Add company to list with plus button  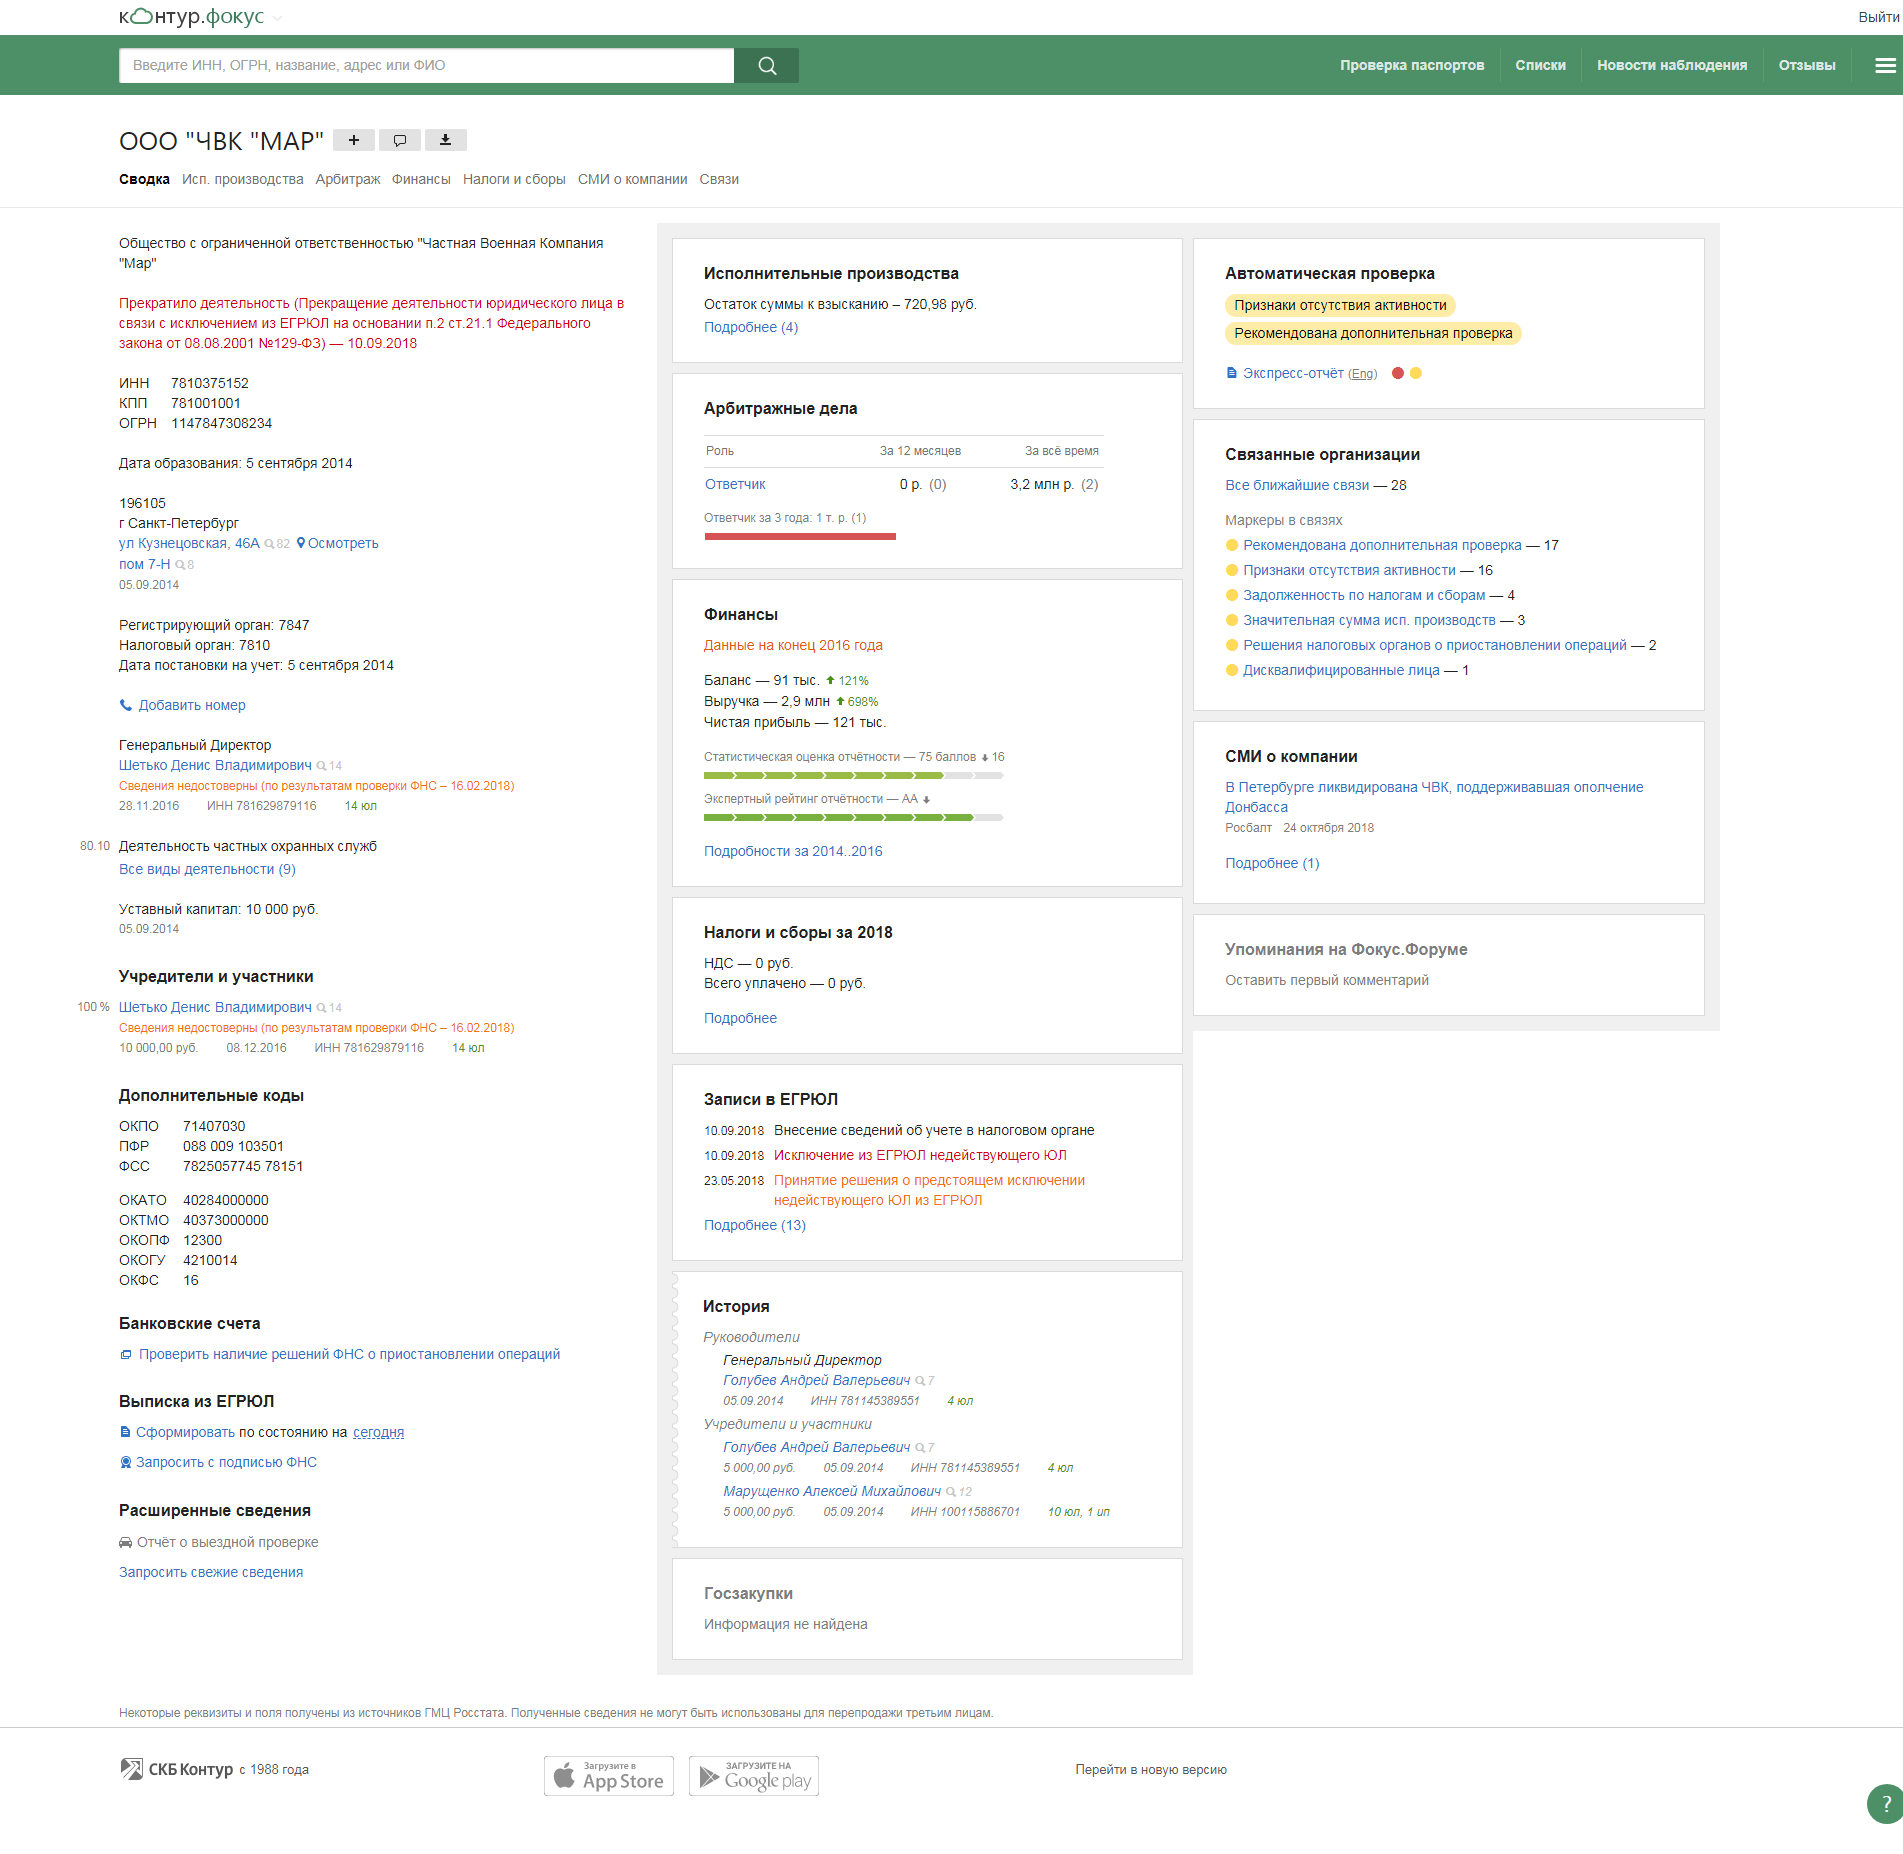[x=353, y=140]
